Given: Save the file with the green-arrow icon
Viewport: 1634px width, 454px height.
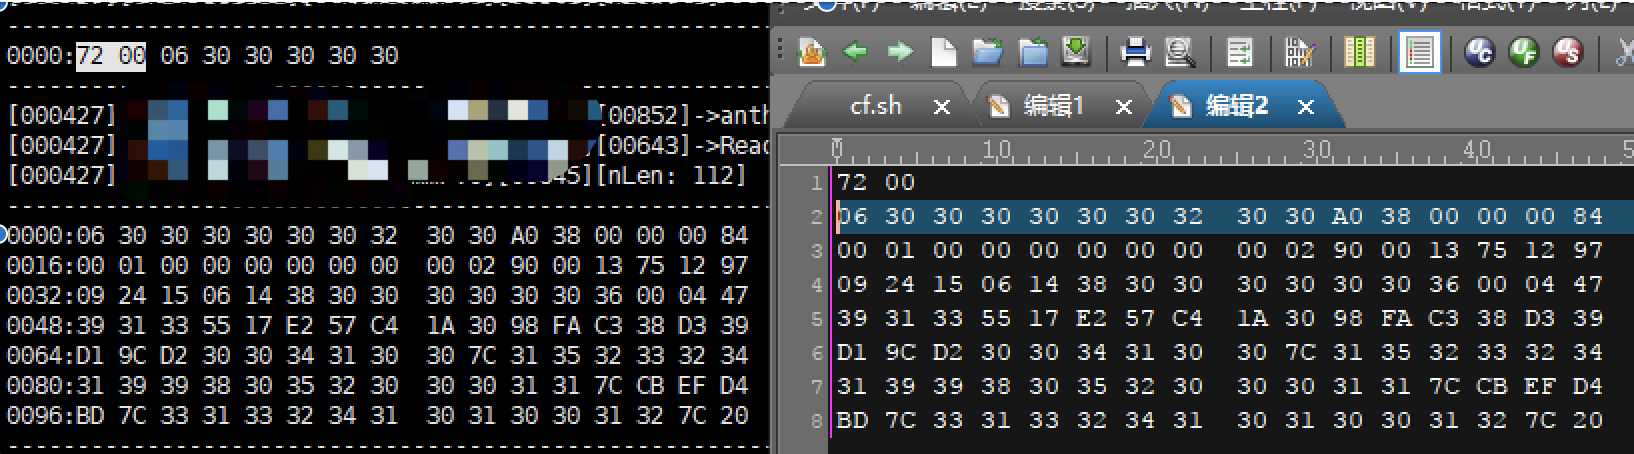Looking at the screenshot, I should pos(1076,51).
